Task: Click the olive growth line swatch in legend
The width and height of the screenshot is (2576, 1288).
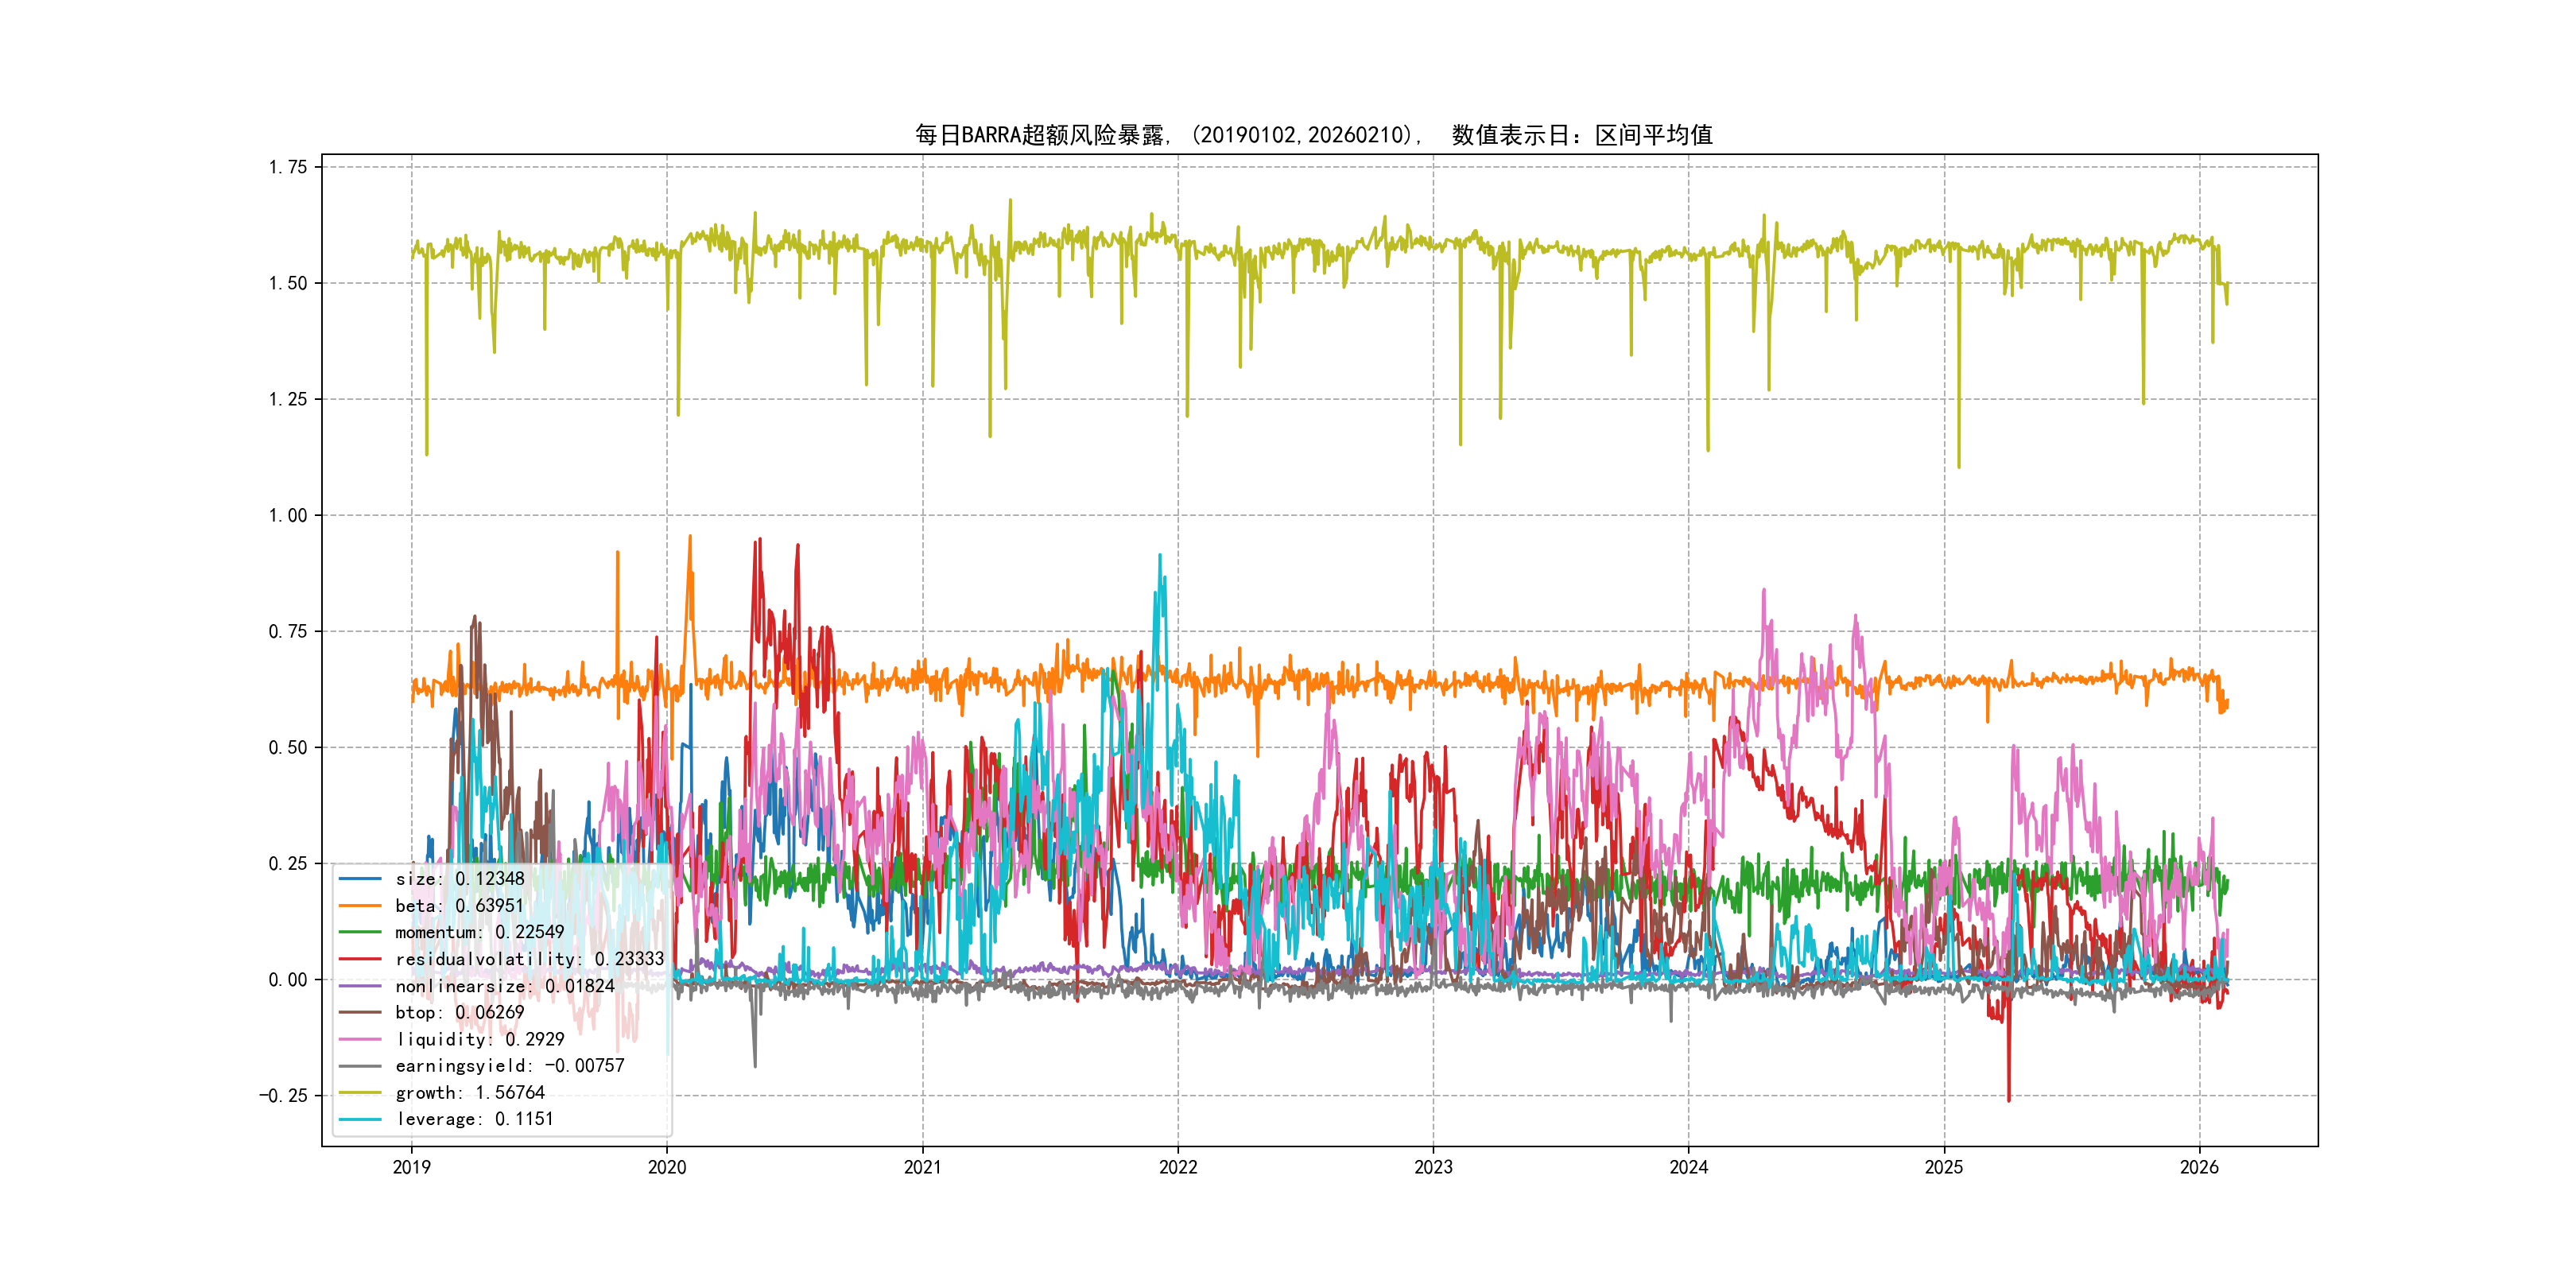Action: [360, 1093]
